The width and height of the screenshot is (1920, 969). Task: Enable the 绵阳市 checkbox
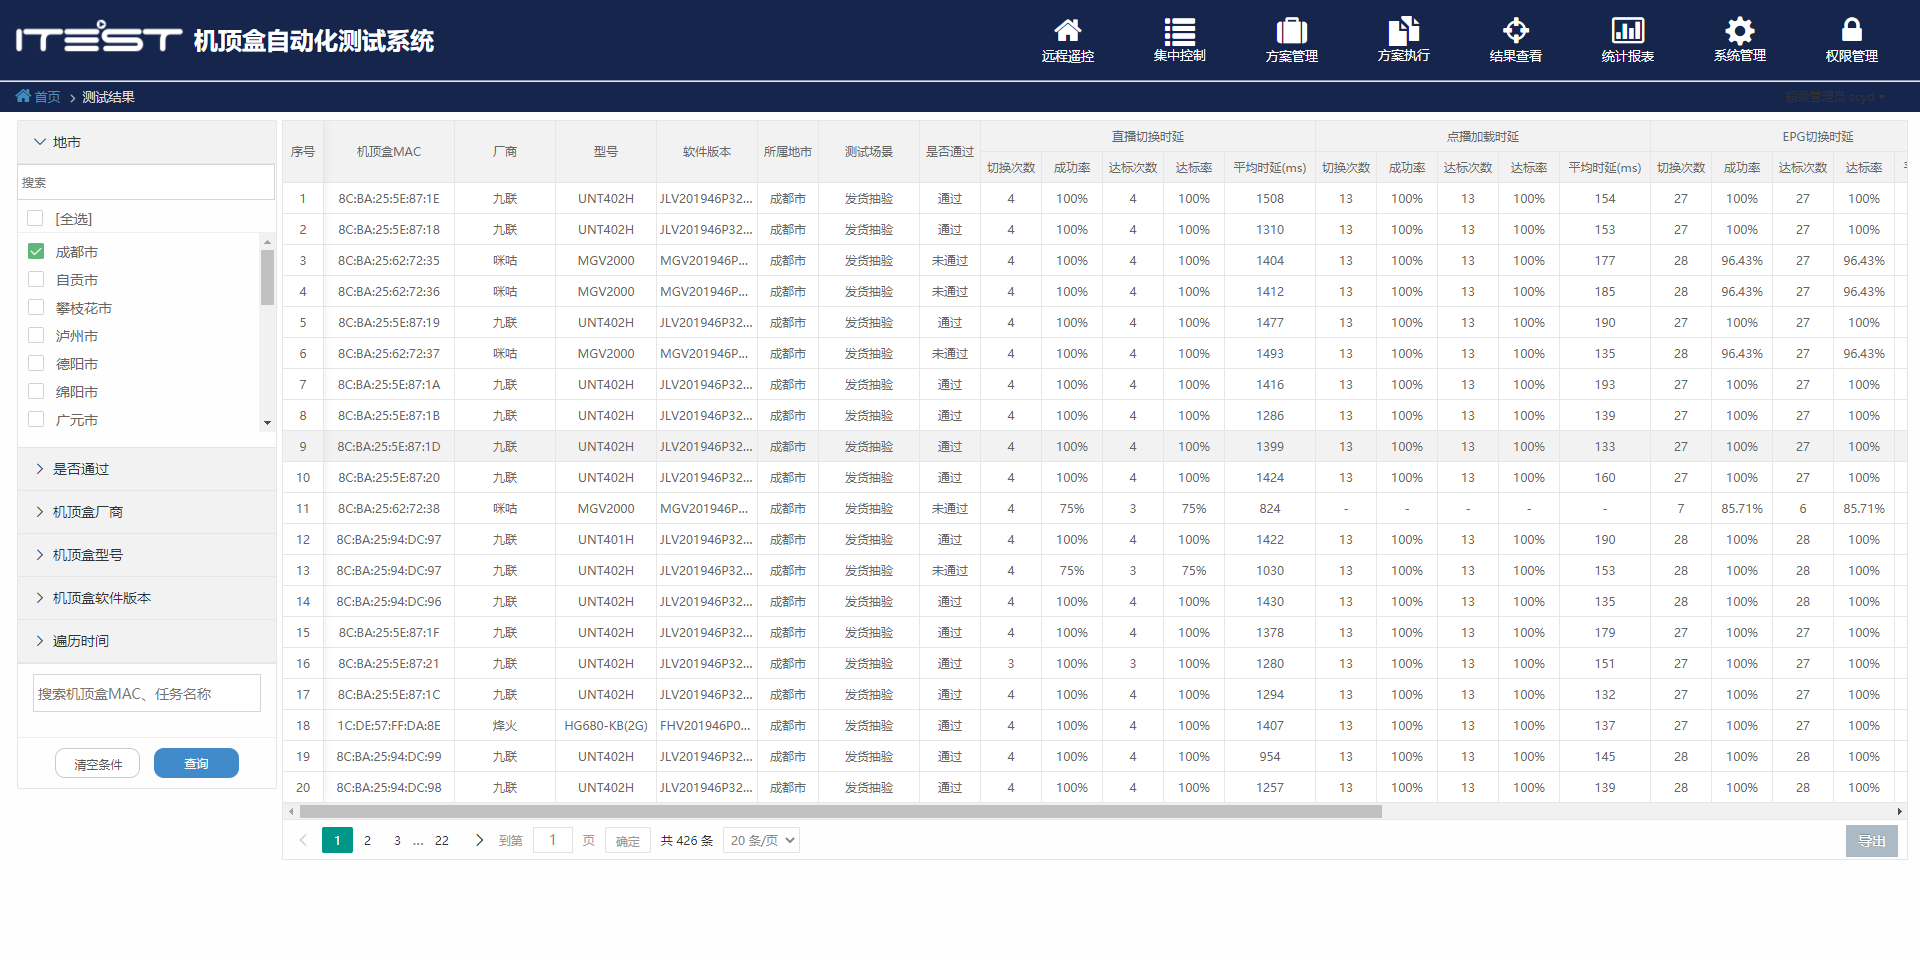coord(36,391)
